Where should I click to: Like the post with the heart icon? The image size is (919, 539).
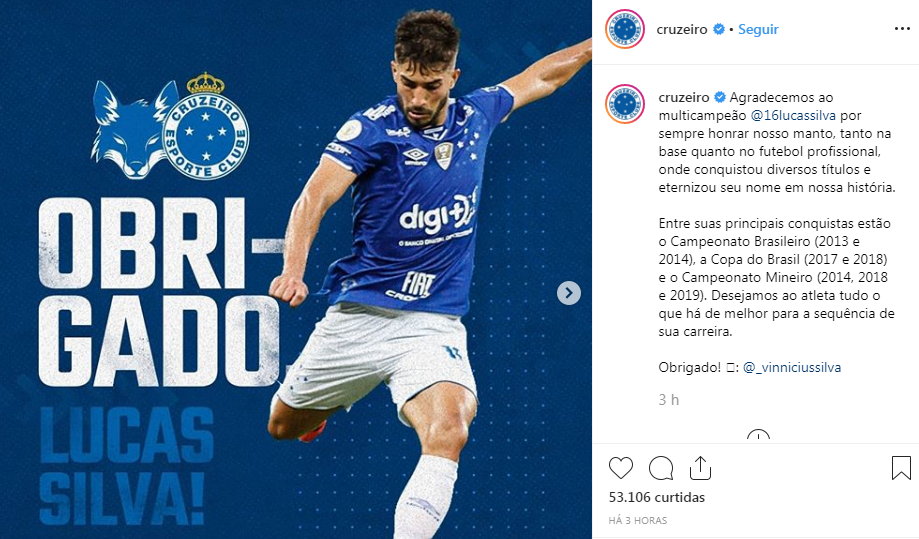point(621,468)
